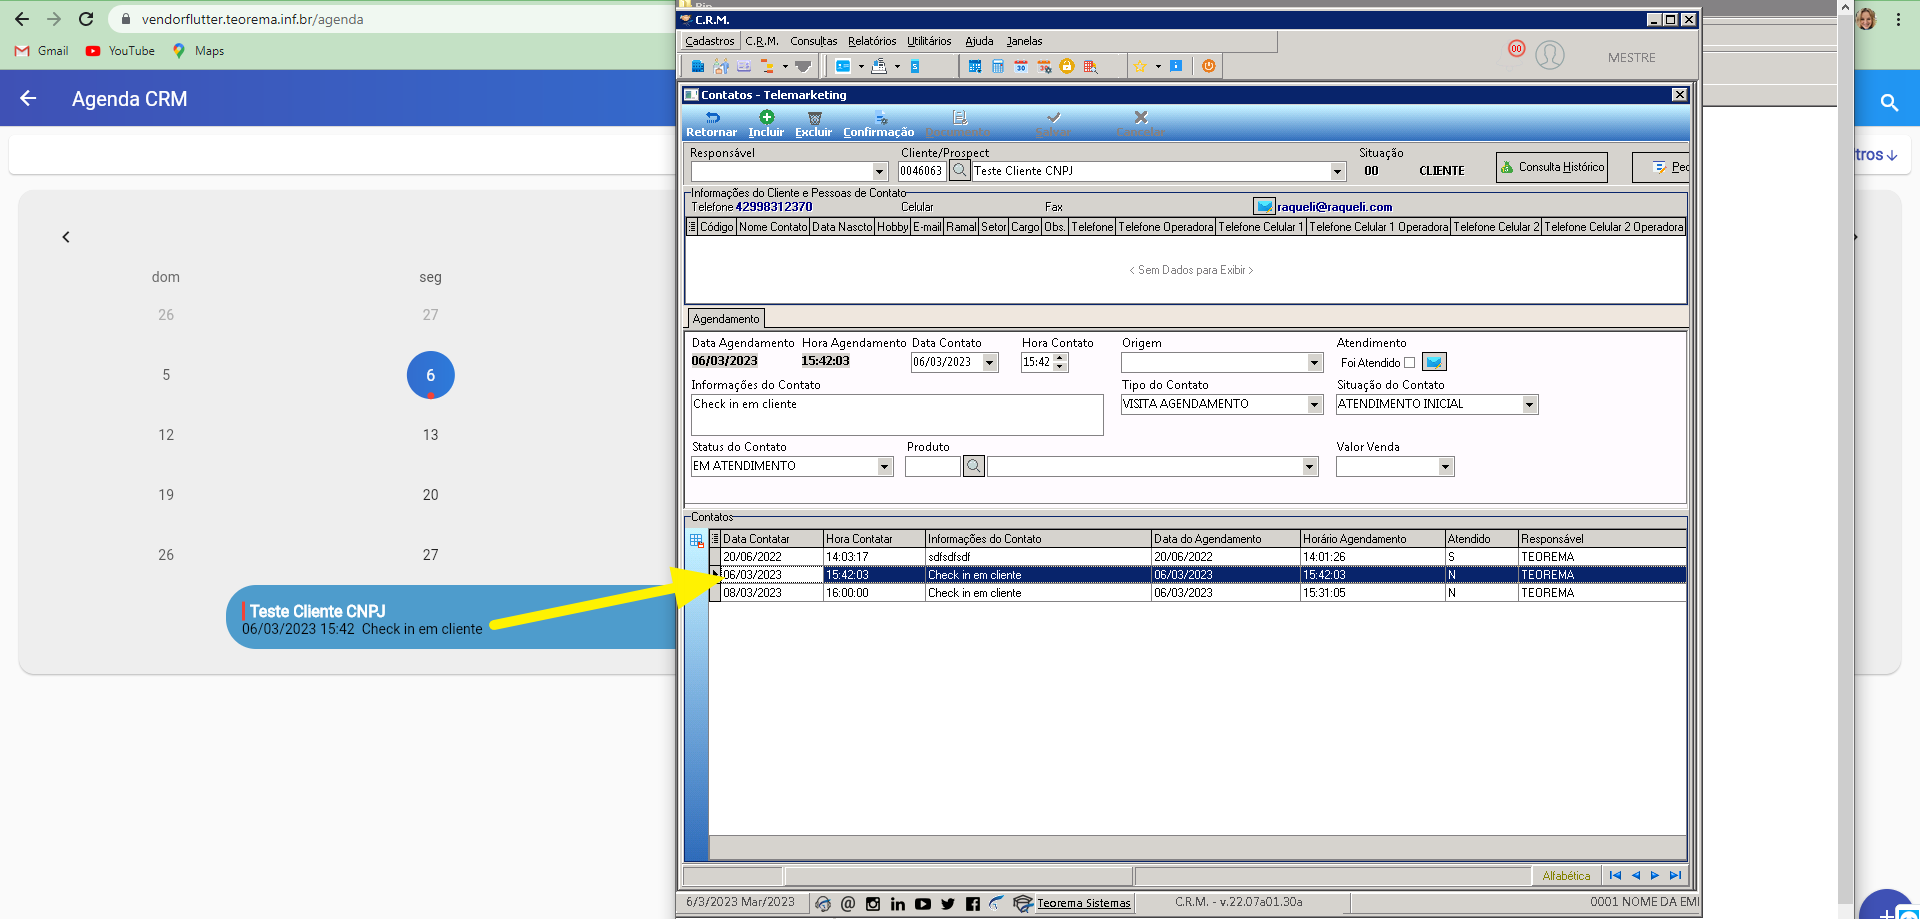Open the Consultas menu
This screenshot has height=919, width=1920.
814,41
